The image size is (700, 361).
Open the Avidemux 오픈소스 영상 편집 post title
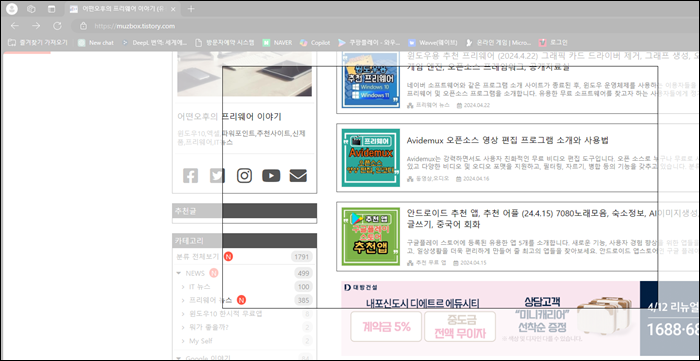(508, 140)
